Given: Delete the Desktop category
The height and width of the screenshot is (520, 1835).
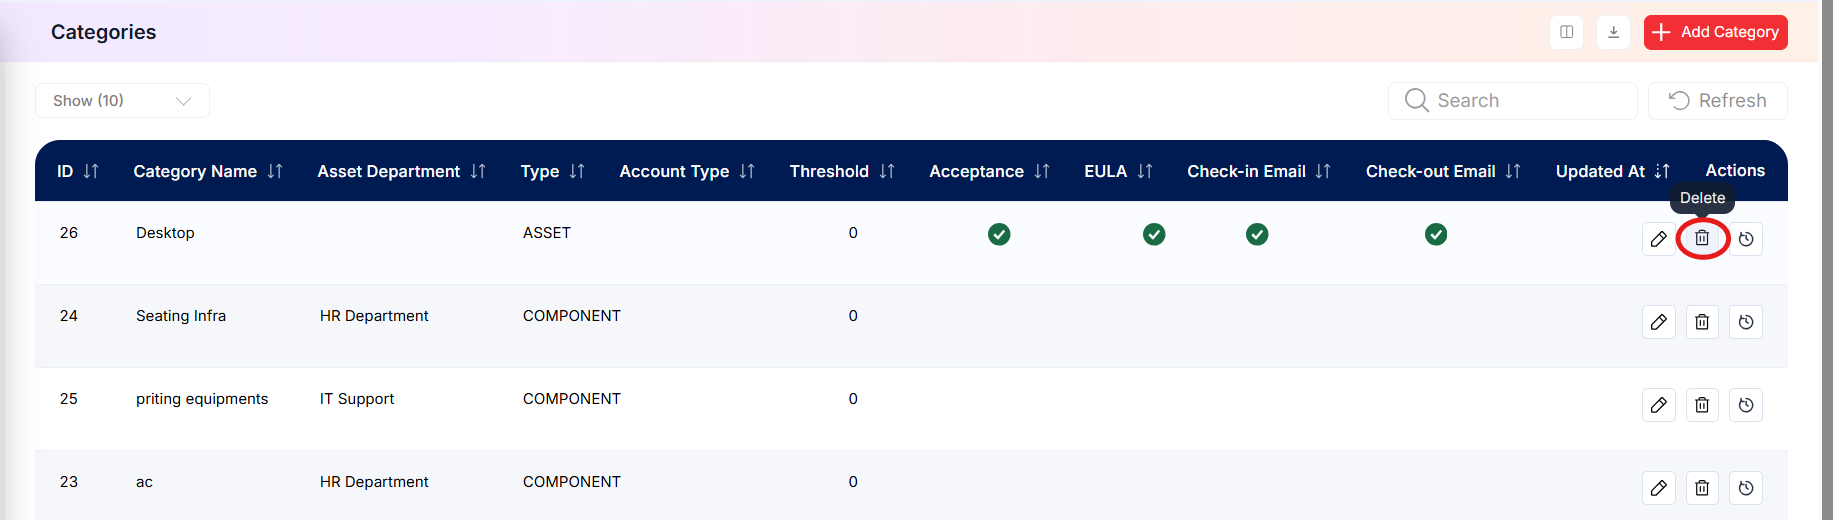Looking at the screenshot, I should [1702, 239].
